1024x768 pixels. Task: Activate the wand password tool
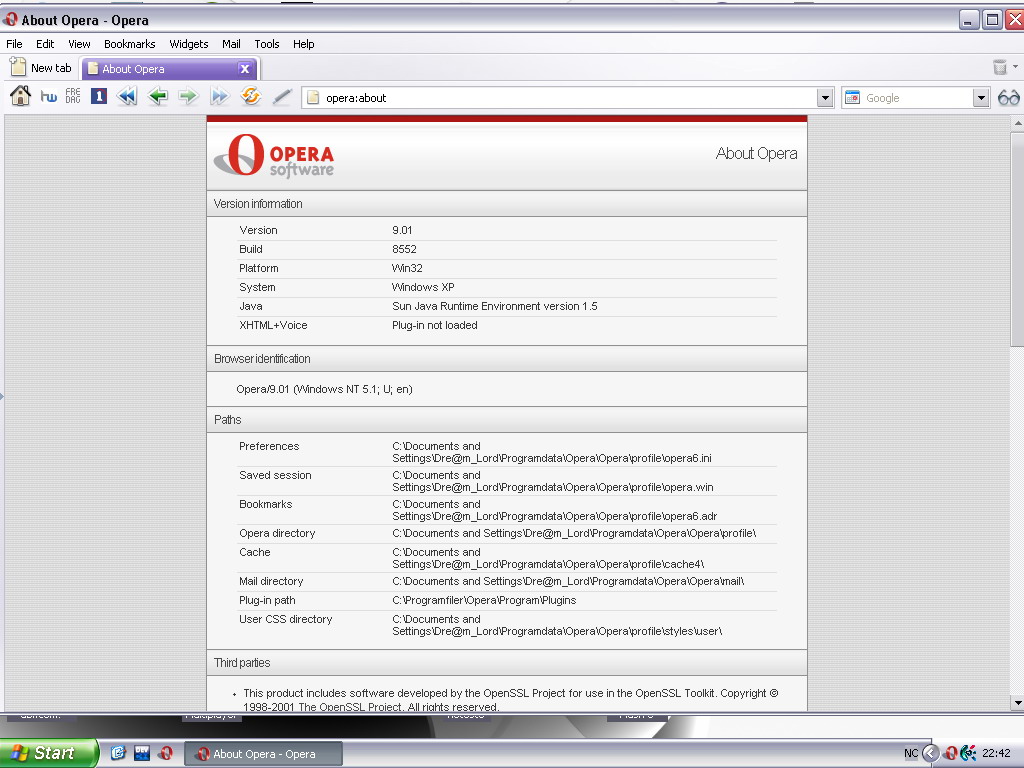281,97
